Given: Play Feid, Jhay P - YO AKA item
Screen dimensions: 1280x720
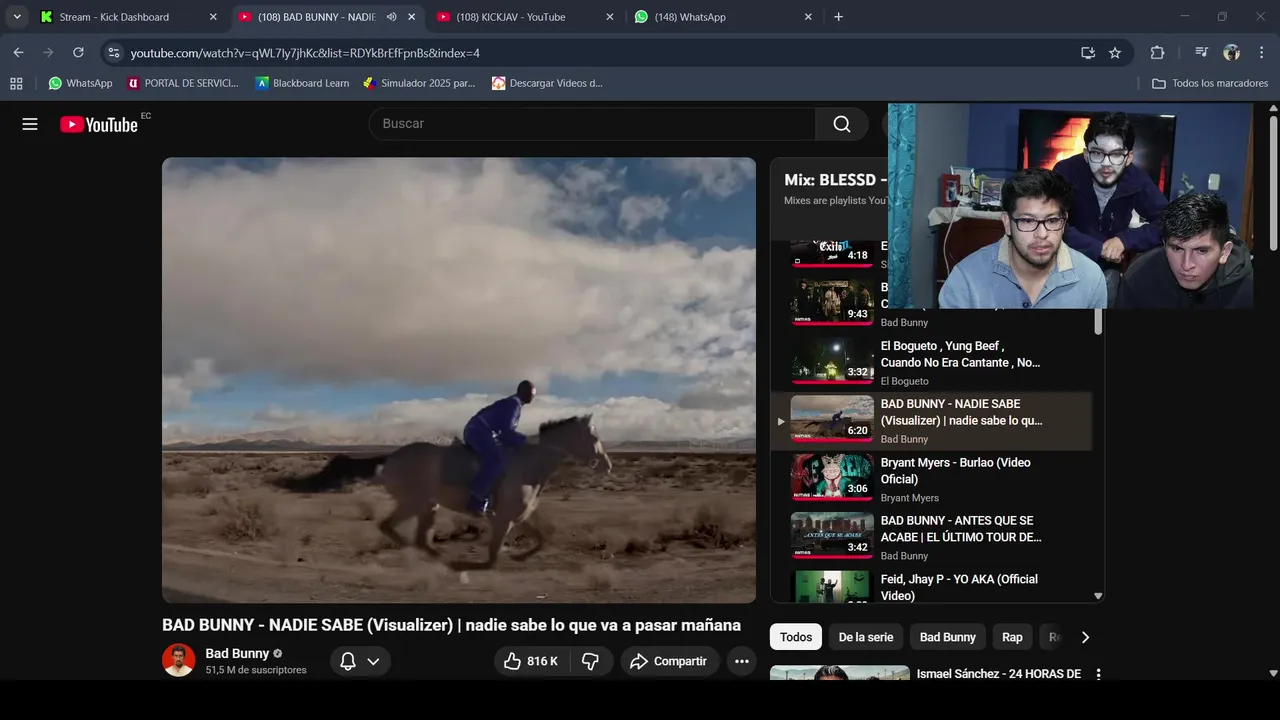Looking at the screenshot, I should coord(932,586).
